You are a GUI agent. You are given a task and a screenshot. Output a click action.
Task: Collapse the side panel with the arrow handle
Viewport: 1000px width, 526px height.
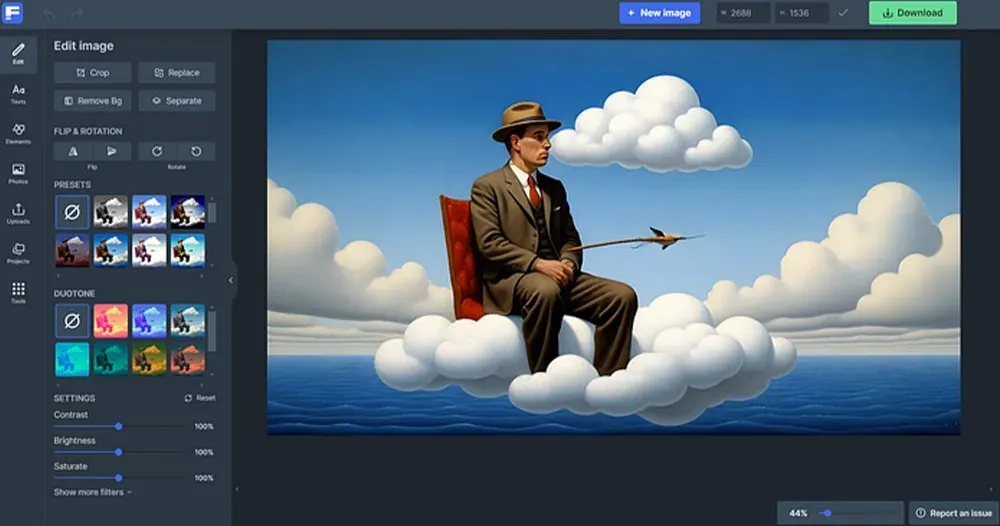tap(231, 280)
